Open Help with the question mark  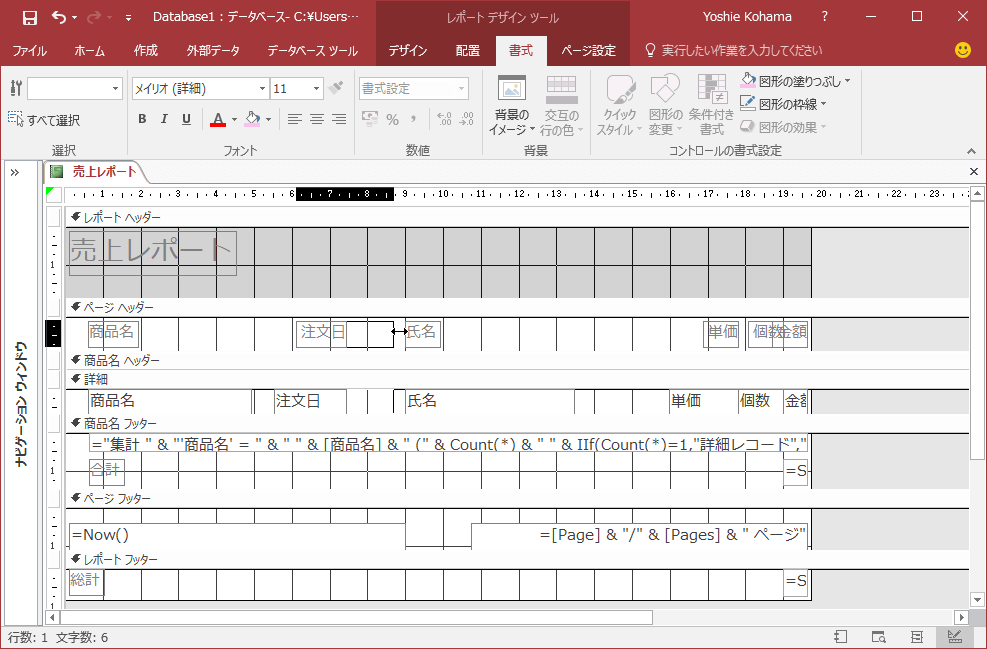click(825, 17)
